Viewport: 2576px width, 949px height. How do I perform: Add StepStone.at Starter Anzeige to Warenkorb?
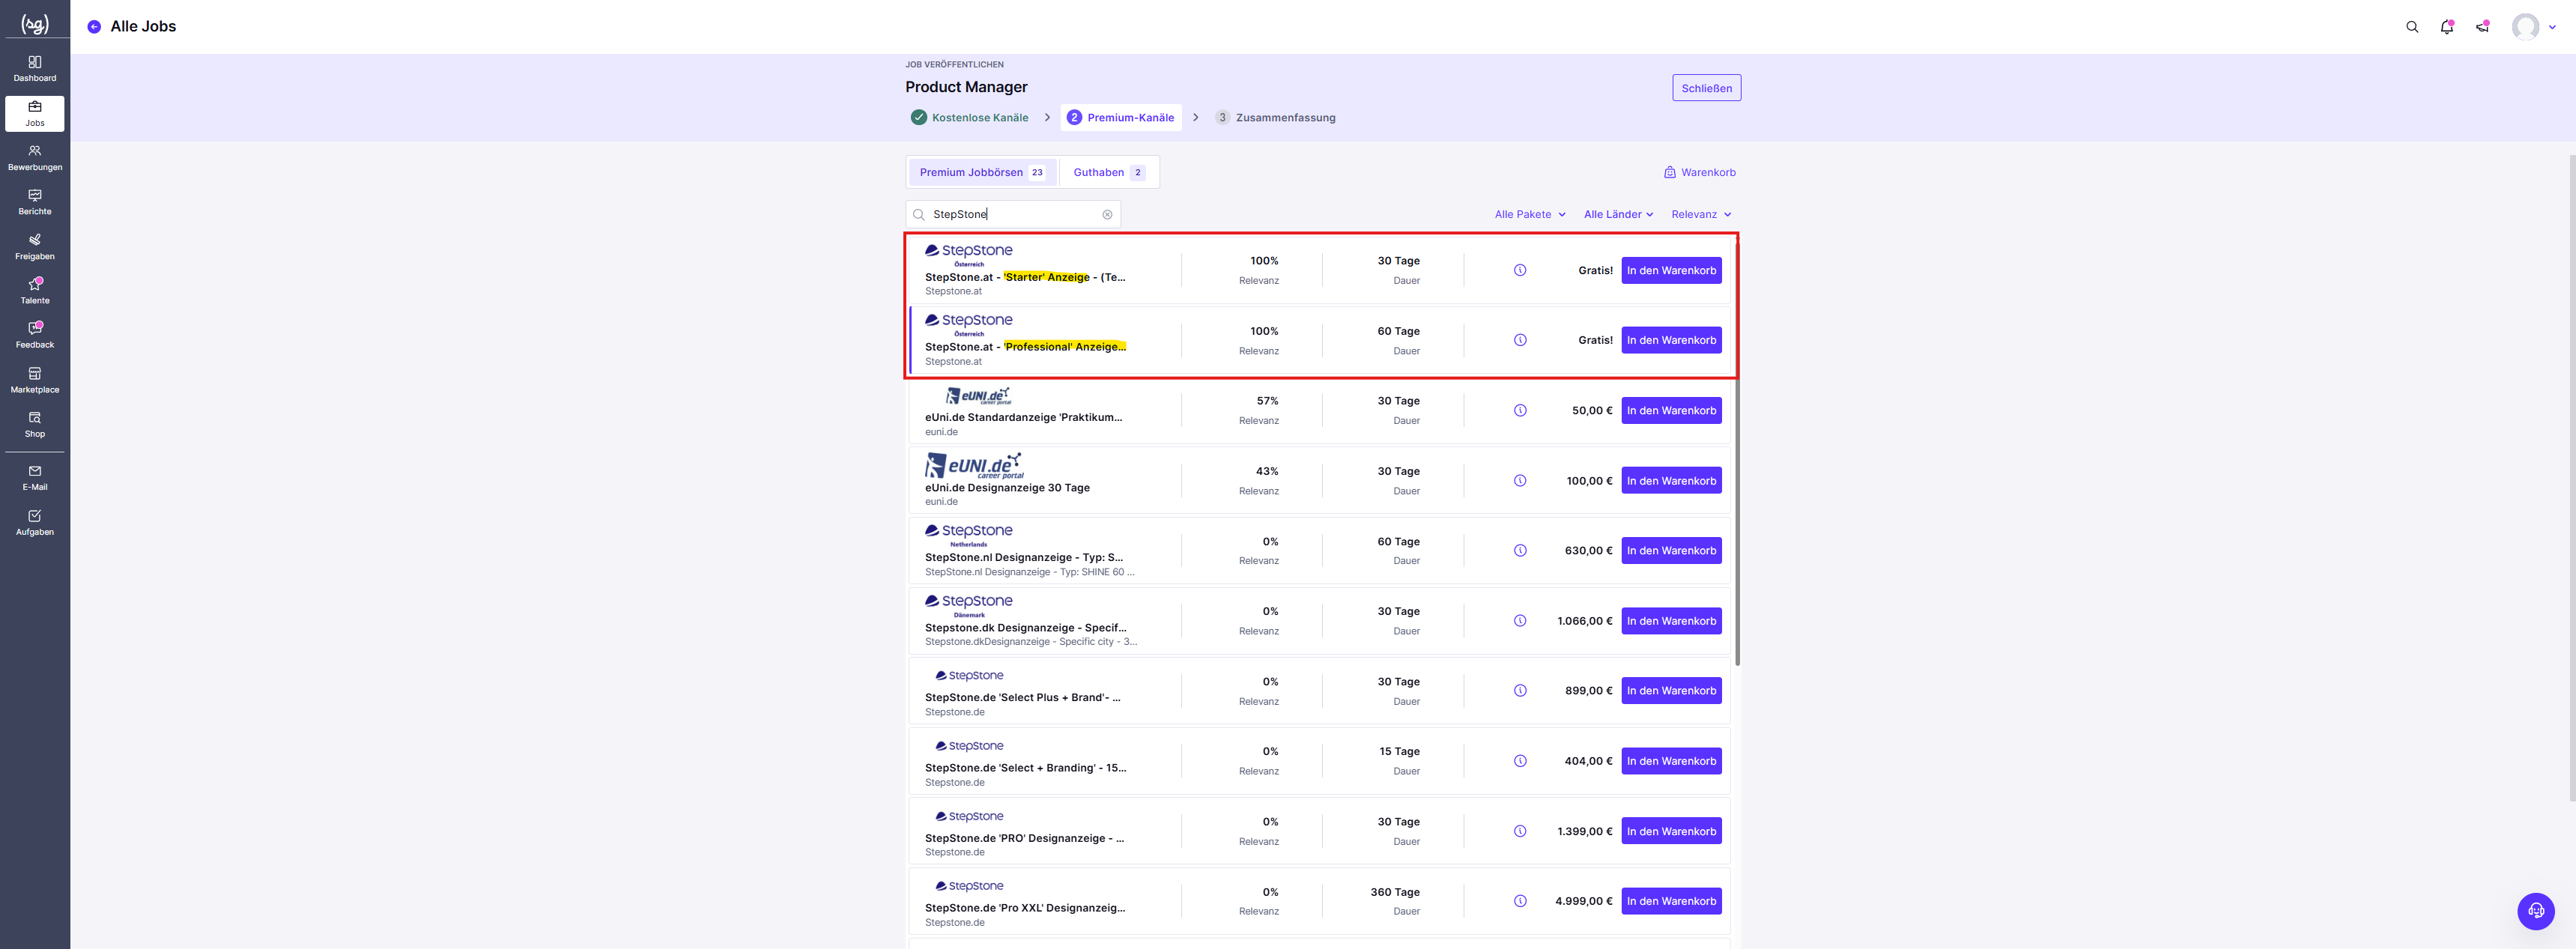(1671, 270)
